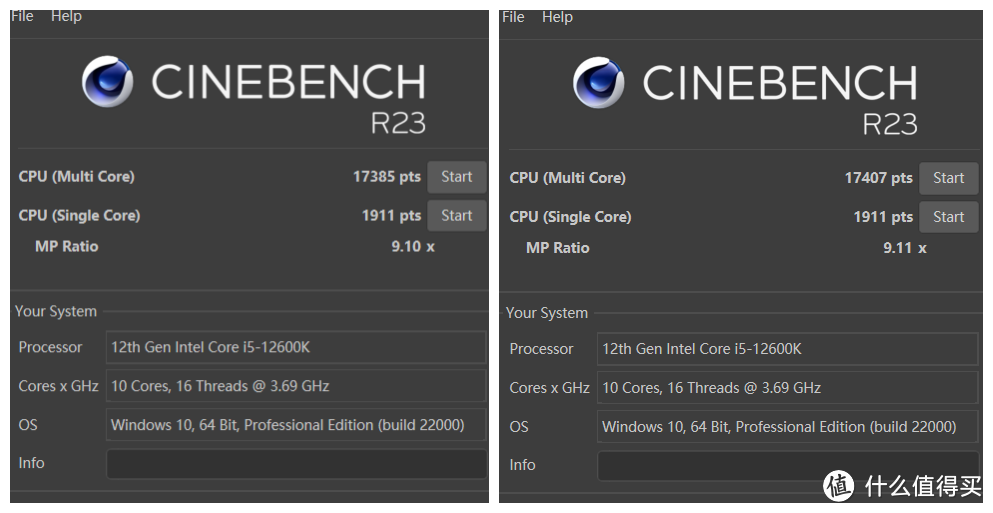Click CPU (Single Core) label in left window
The height and width of the screenshot is (513, 993).
[79, 215]
